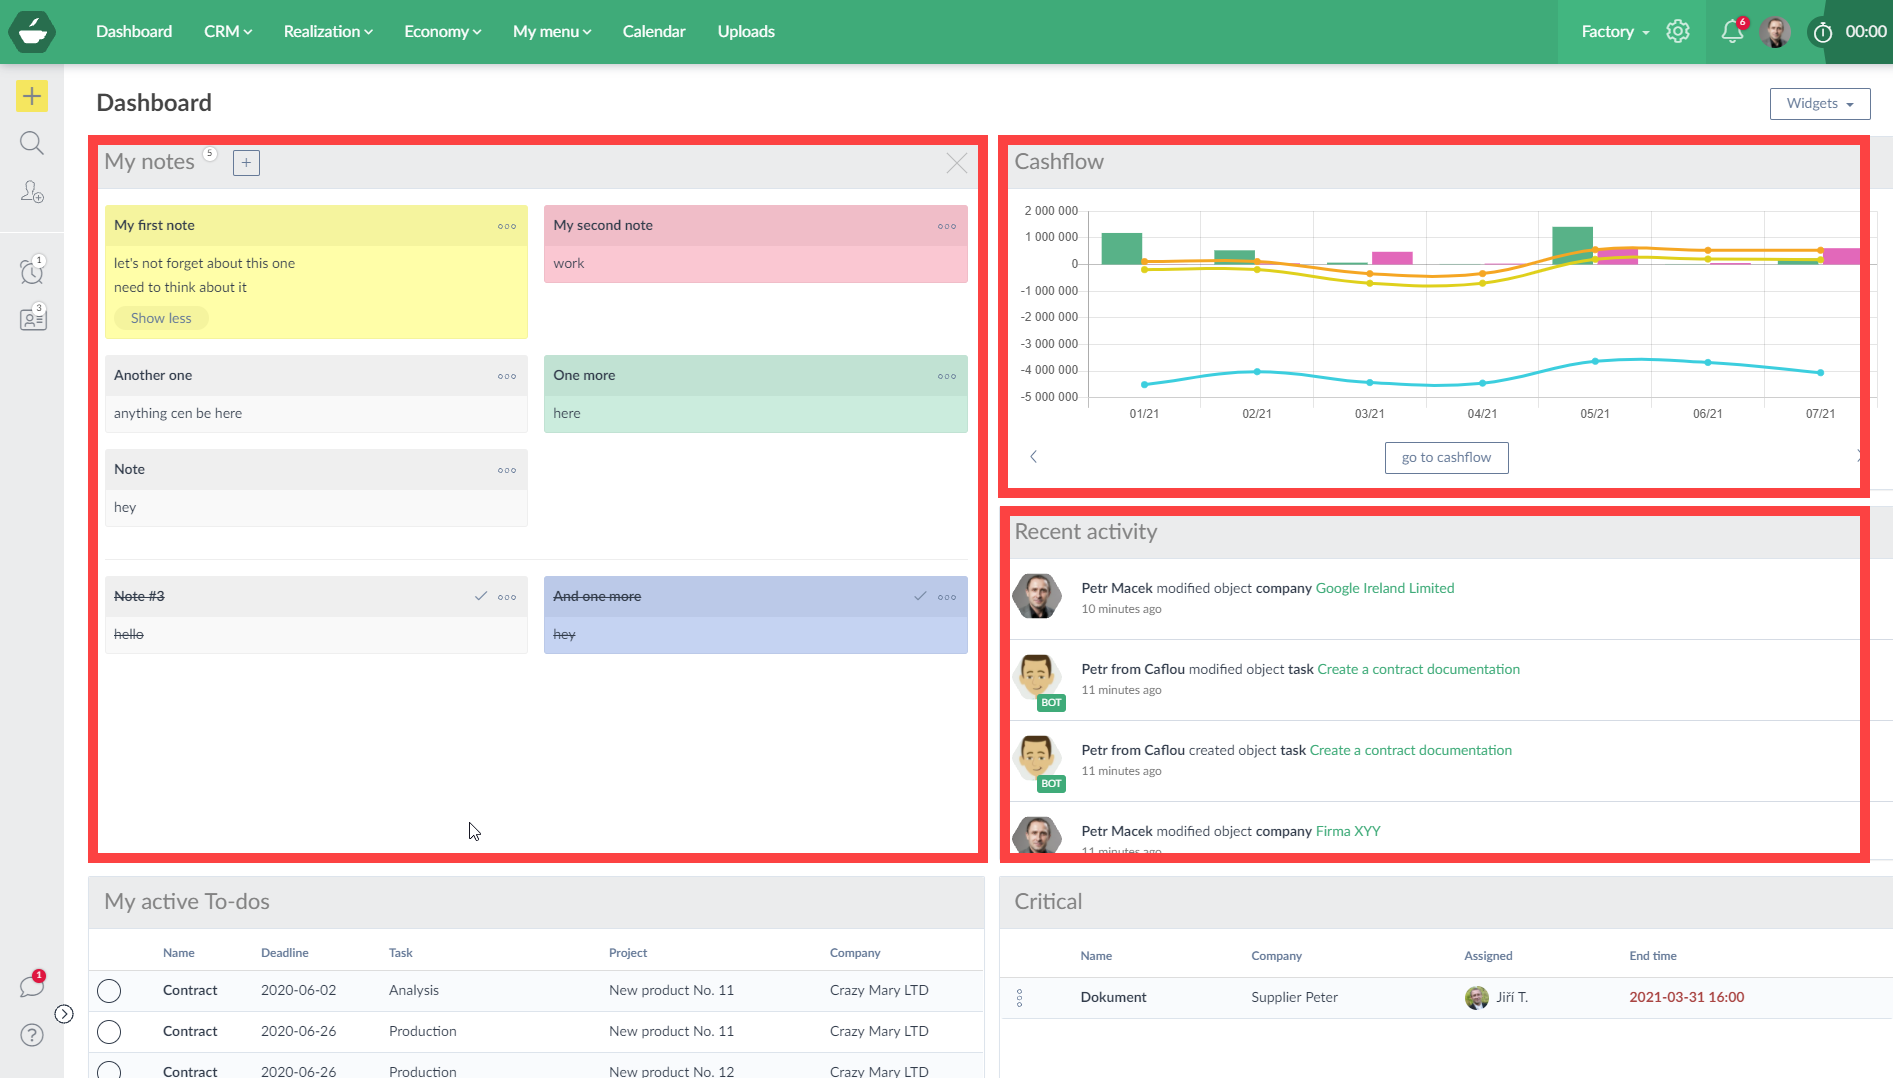Open the Economy dropdown menu

tap(443, 32)
